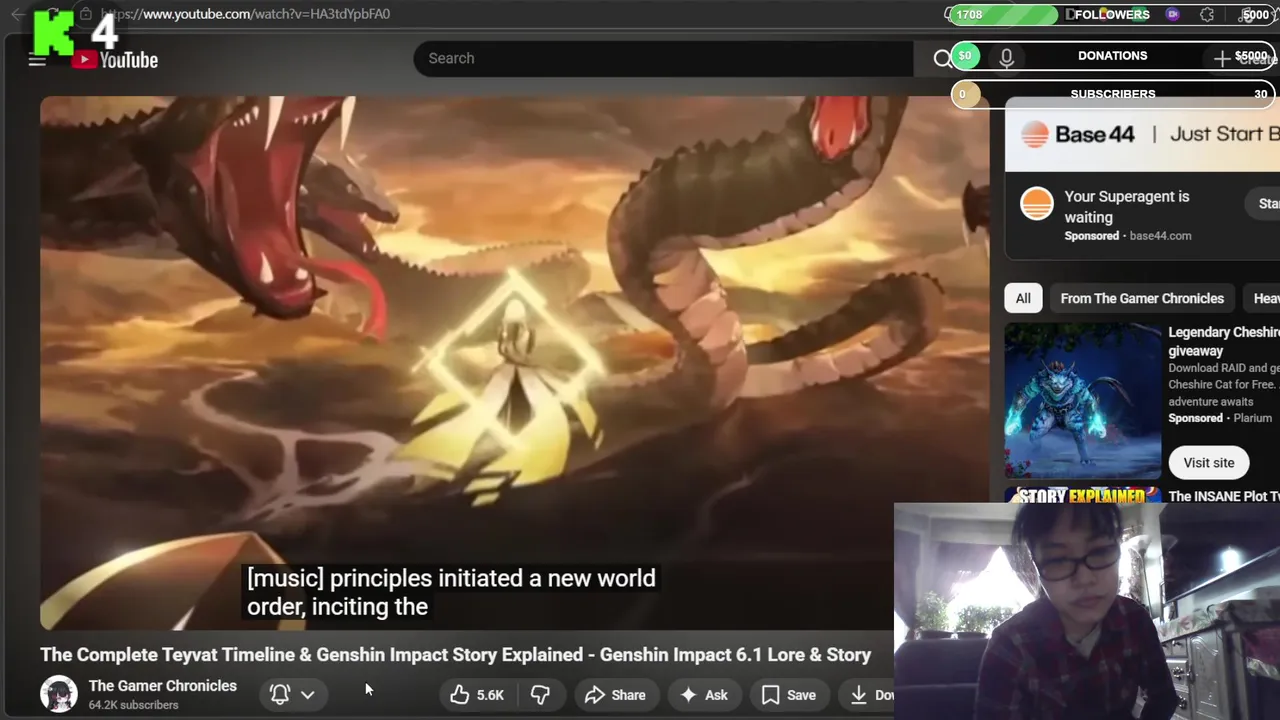1280x720 pixels.
Task: Open The Gamer Chronicles channel avatar
Action: point(59,694)
